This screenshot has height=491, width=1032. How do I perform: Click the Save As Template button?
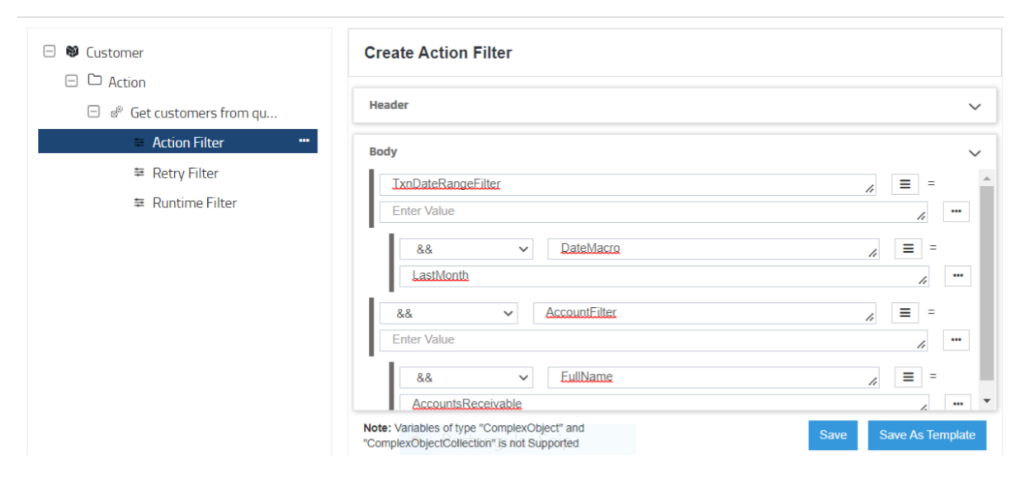(927, 435)
